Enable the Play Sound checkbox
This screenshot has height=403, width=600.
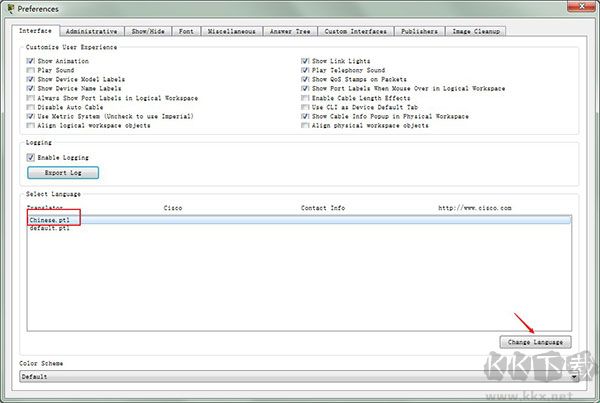(x=30, y=71)
